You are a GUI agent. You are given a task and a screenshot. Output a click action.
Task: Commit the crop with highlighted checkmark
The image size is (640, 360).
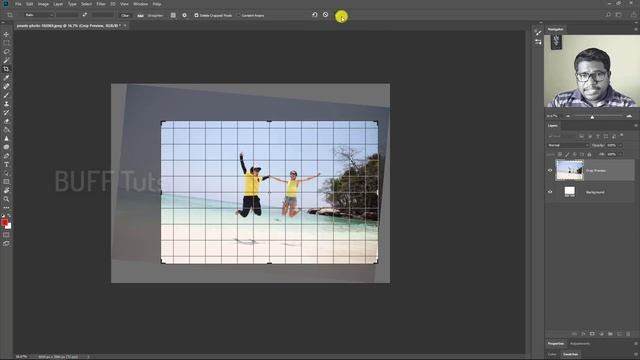click(341, 17)
